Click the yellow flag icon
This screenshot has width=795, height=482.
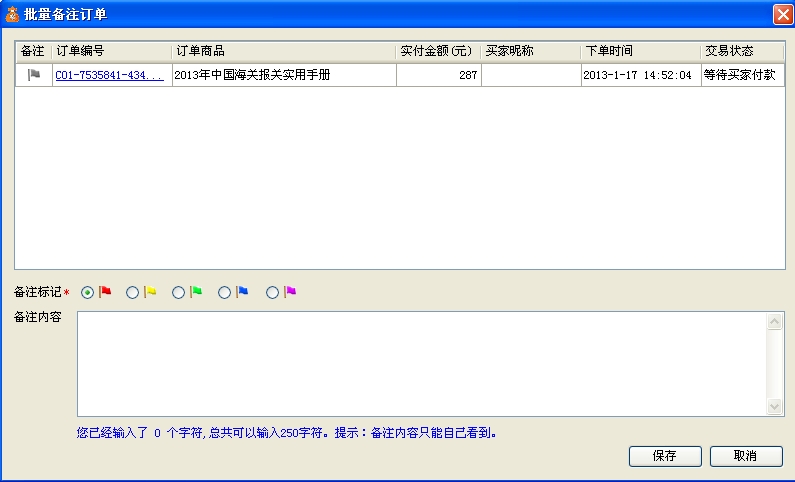[150, 291]
